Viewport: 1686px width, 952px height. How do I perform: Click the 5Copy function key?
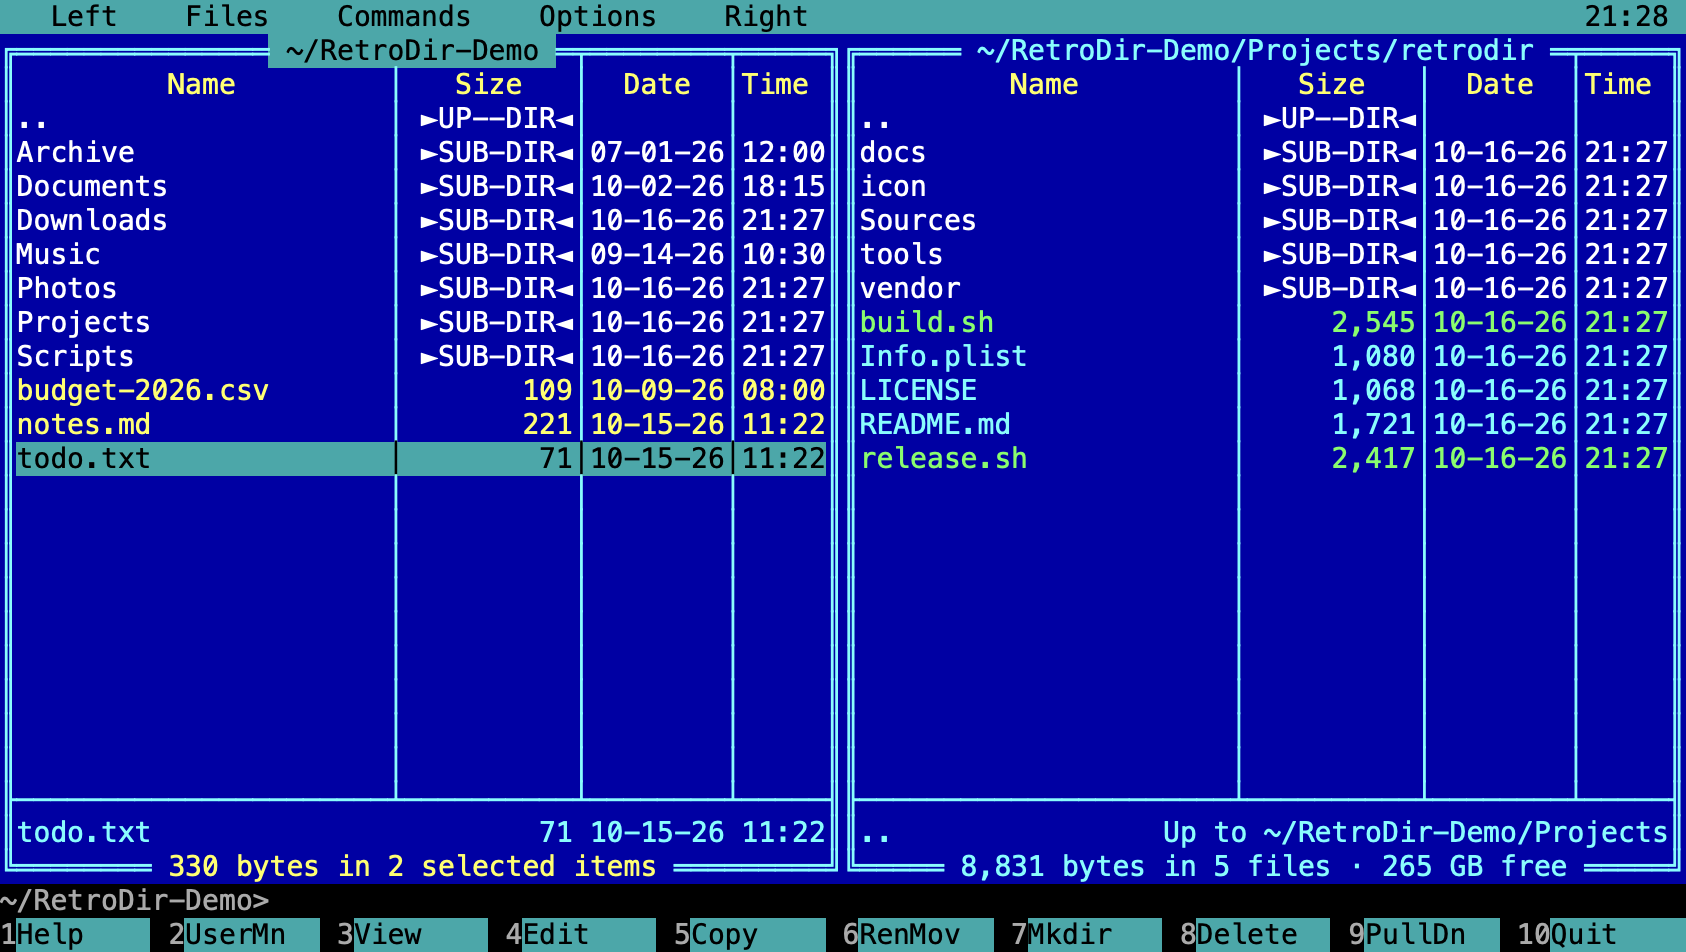pos(750,934)
